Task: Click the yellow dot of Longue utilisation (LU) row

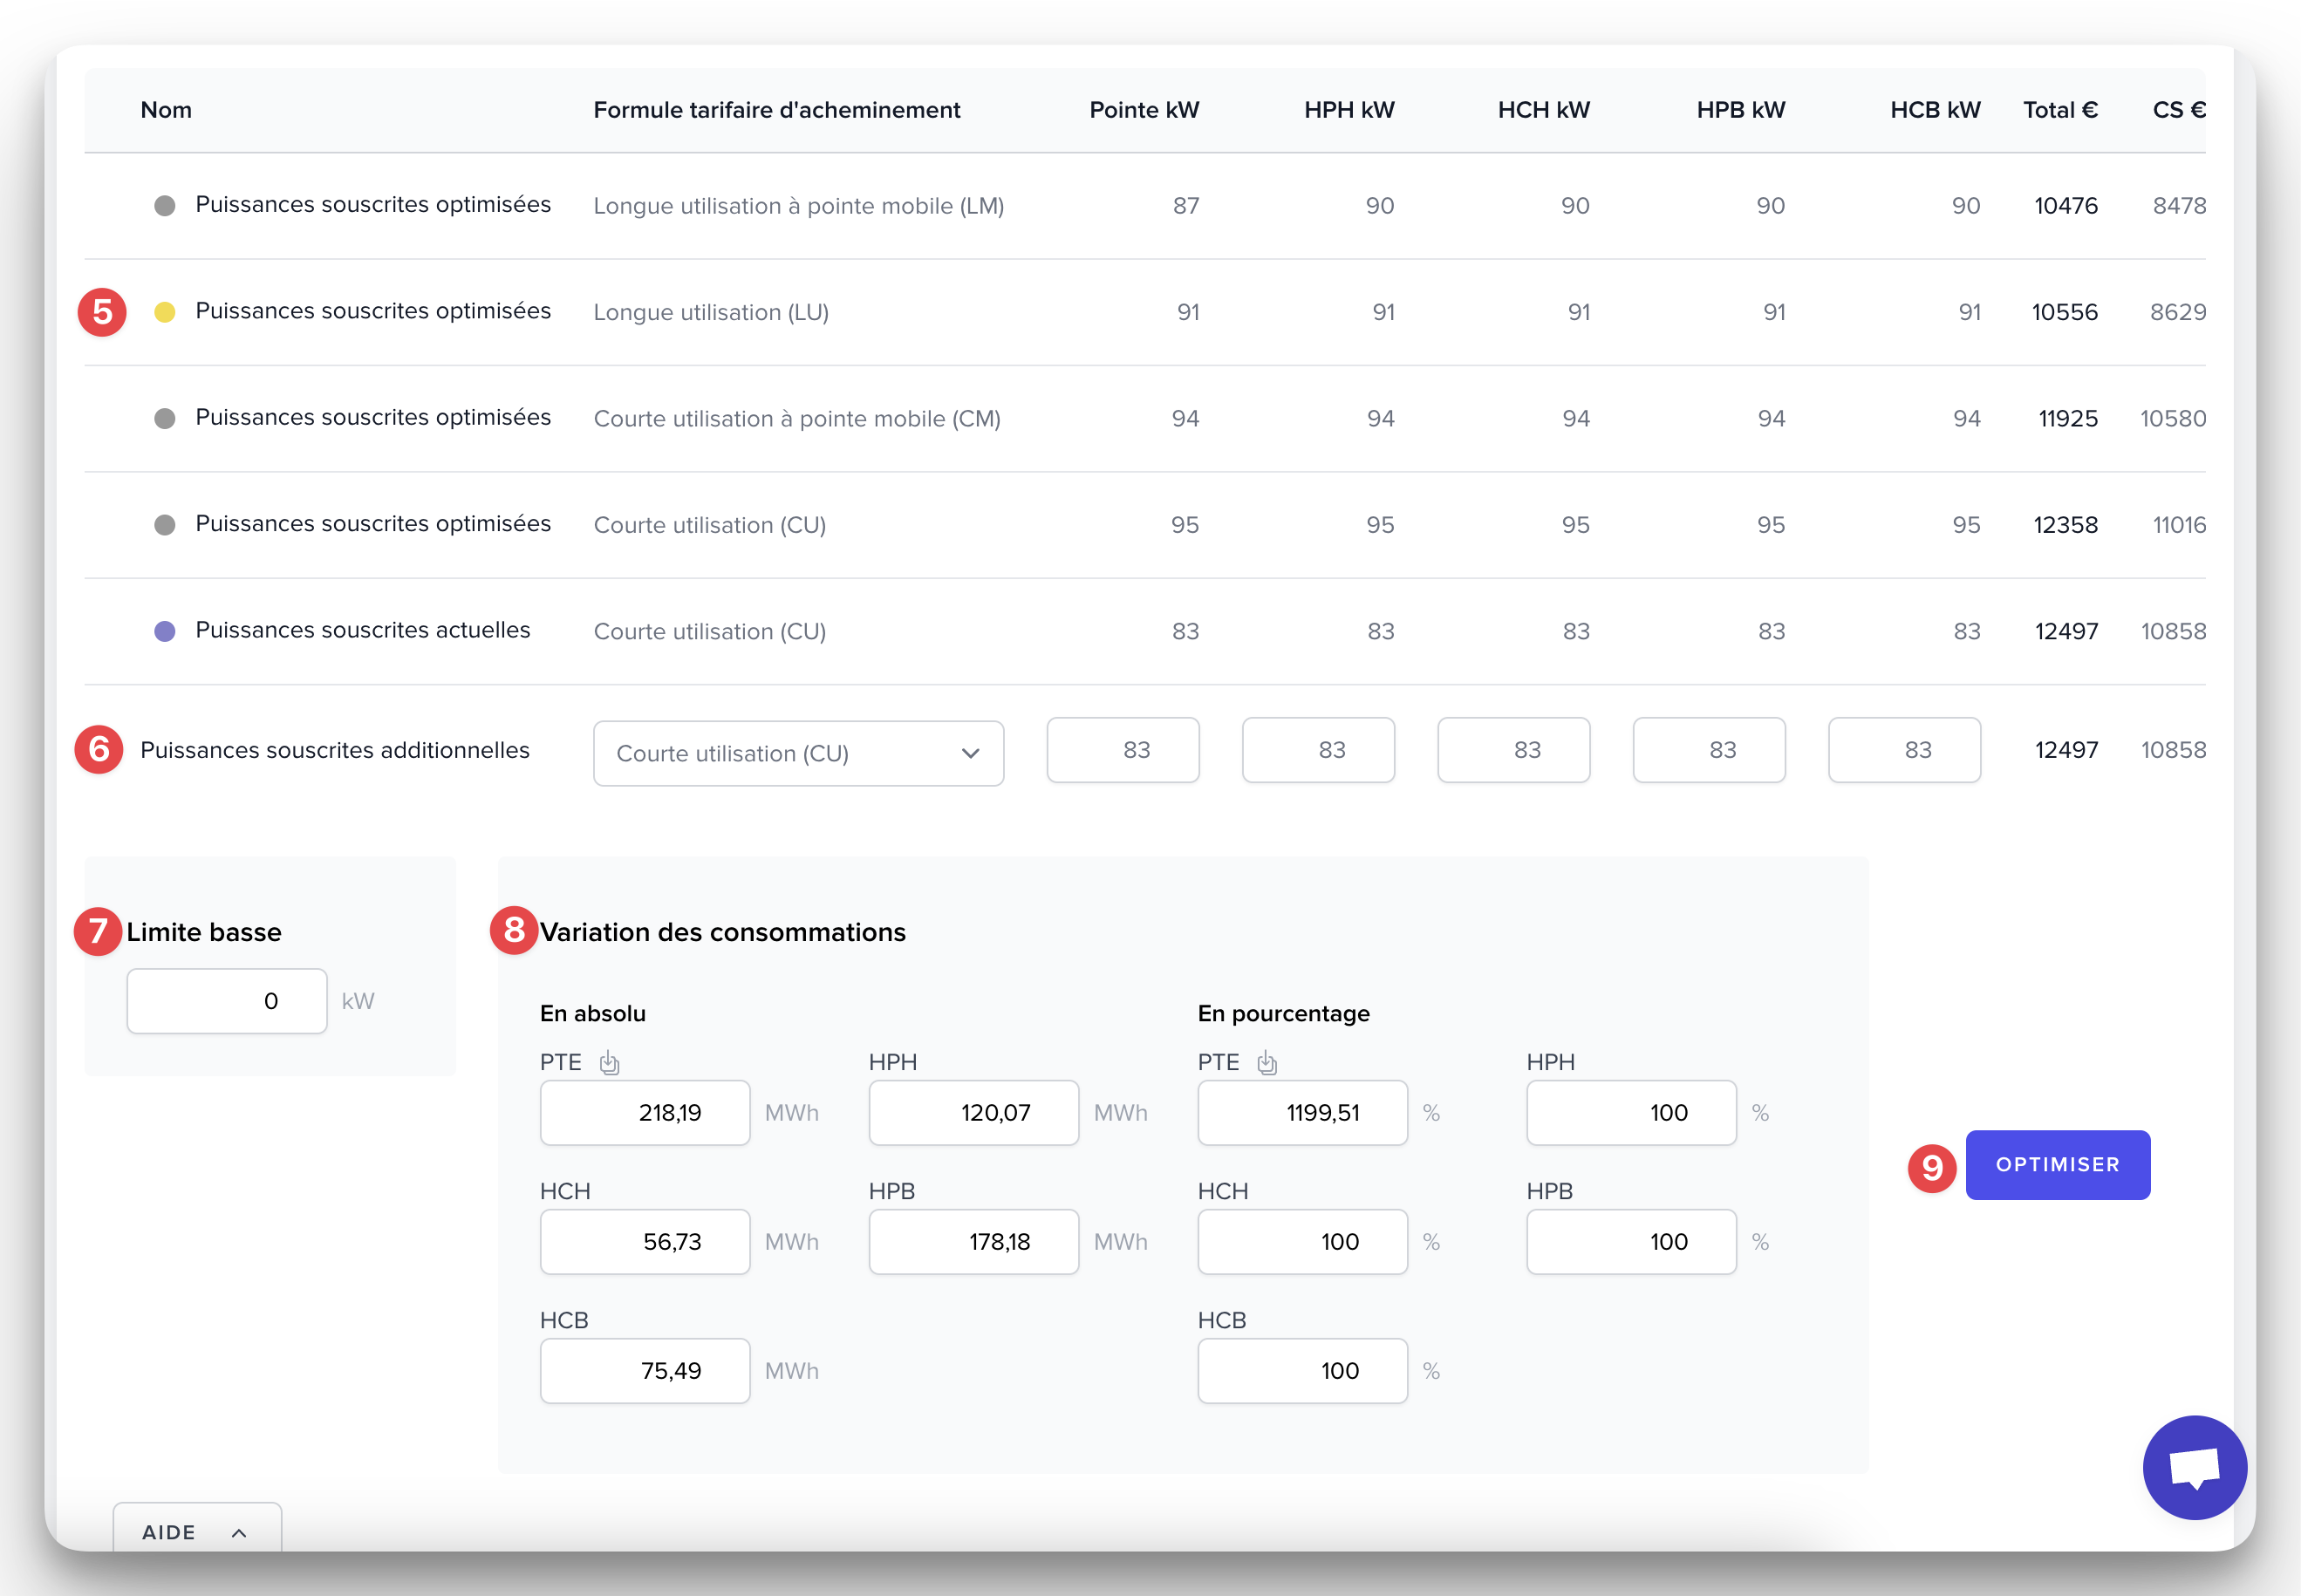Action: point(165,312)
